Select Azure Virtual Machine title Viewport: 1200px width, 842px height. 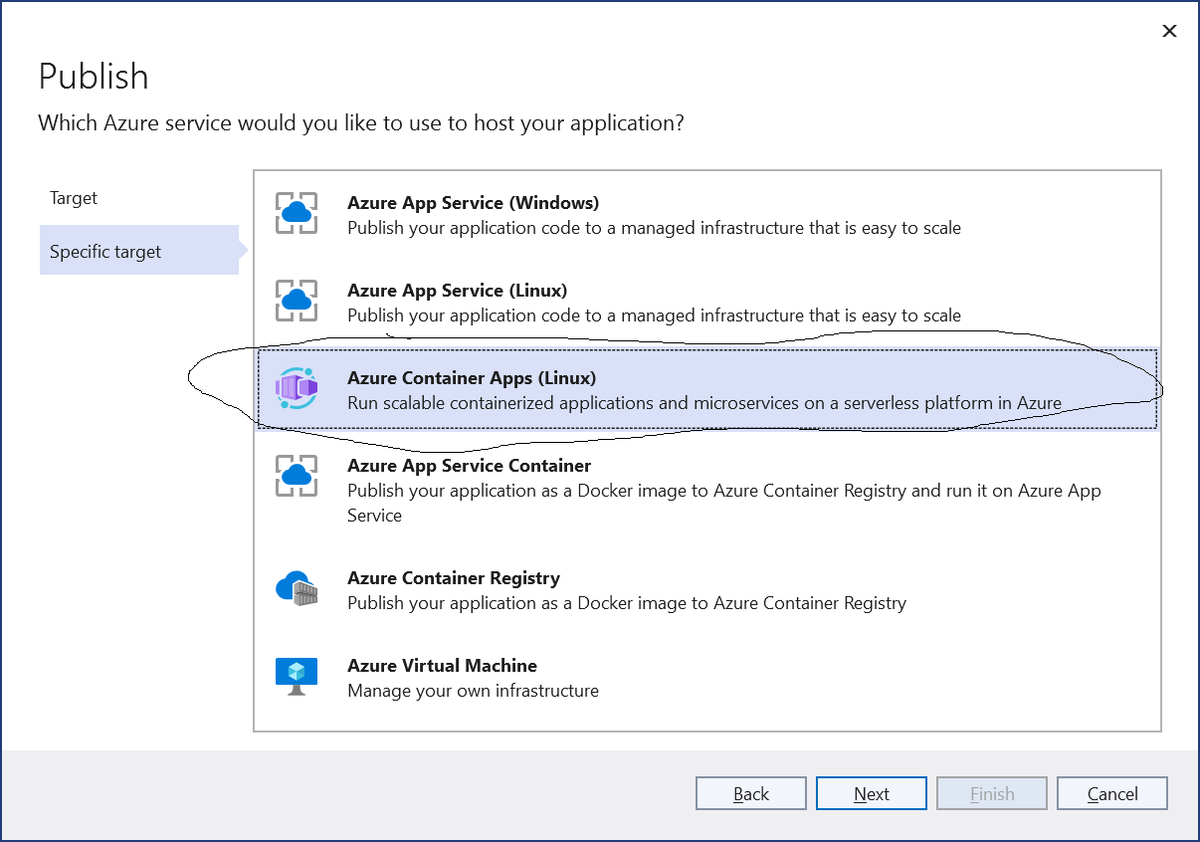tap(442, 666)
